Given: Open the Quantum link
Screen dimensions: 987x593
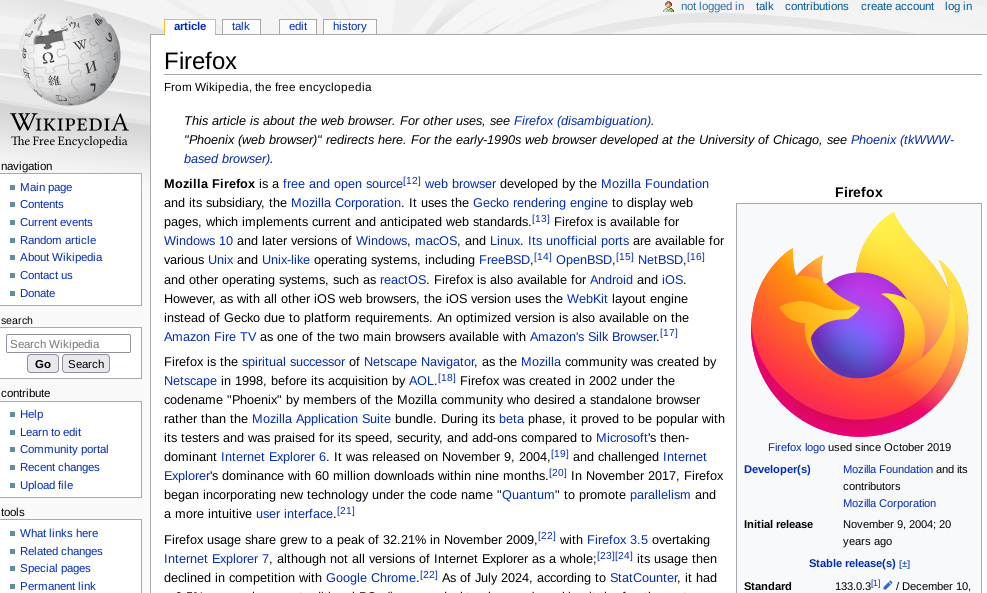Looking at the screenshot, I should click(528, 495).
